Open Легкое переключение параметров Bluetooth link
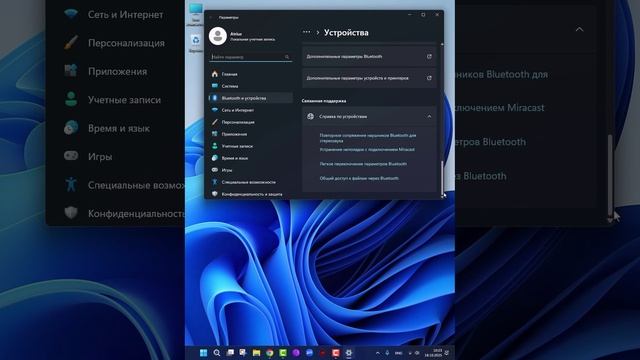Image resolution: width=640 pixels, height=360 pixels. pyautogui.click(x=363, y=164)
